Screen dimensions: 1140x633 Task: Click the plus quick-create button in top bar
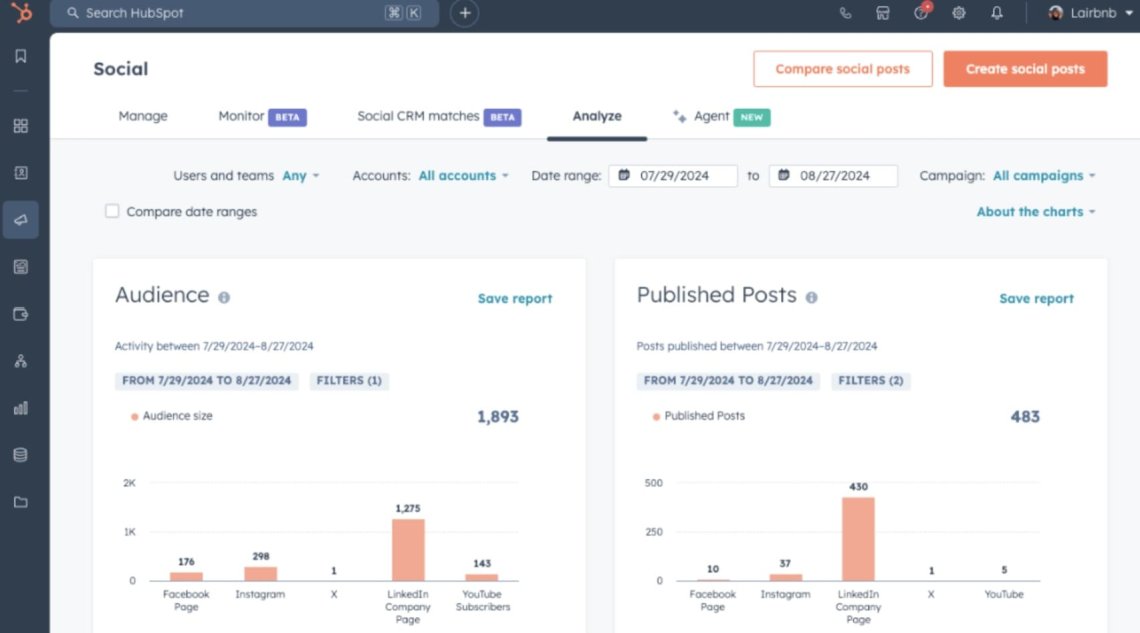465,12
